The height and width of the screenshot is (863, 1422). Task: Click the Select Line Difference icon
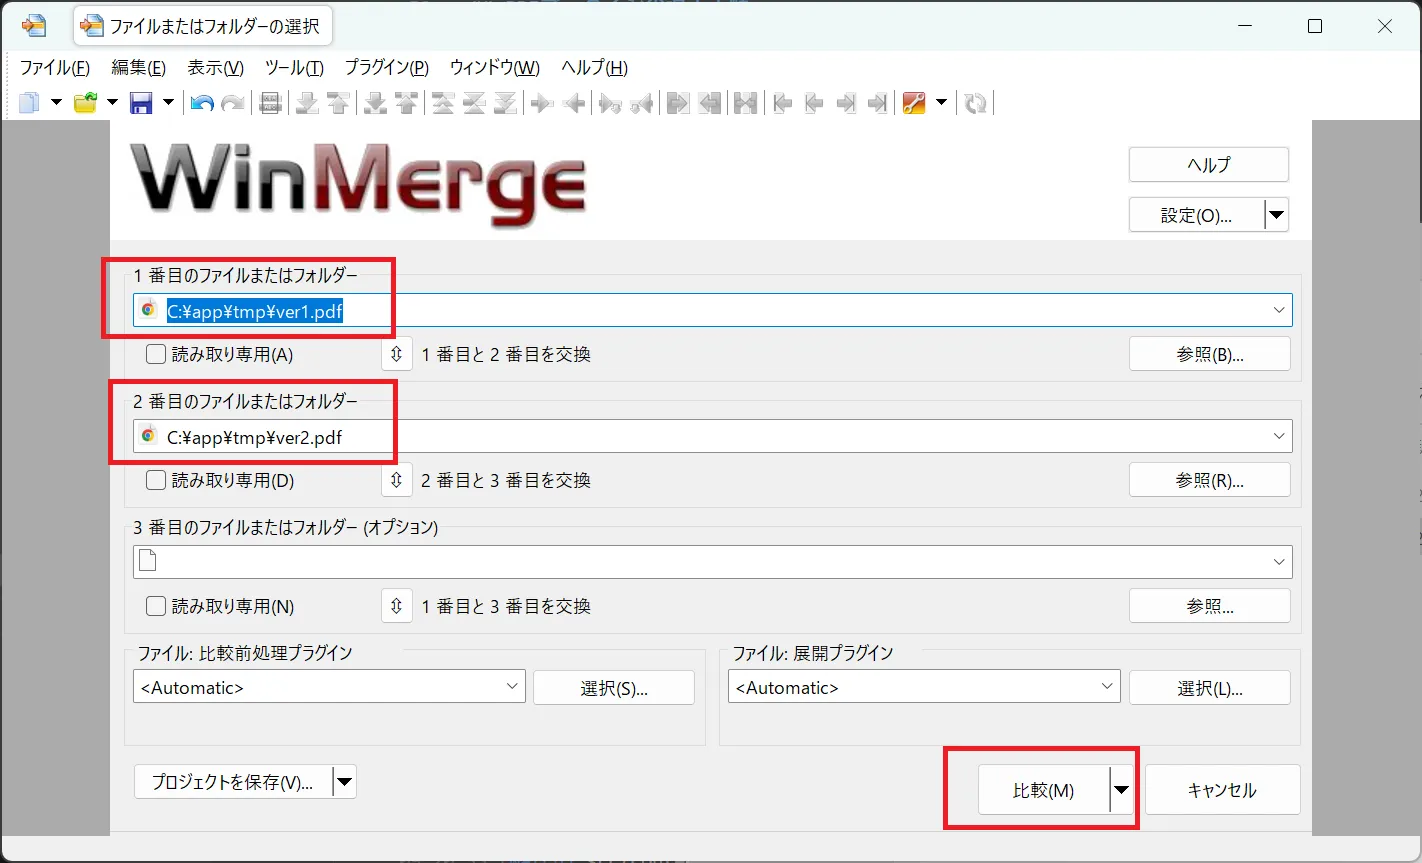point(269,102)
